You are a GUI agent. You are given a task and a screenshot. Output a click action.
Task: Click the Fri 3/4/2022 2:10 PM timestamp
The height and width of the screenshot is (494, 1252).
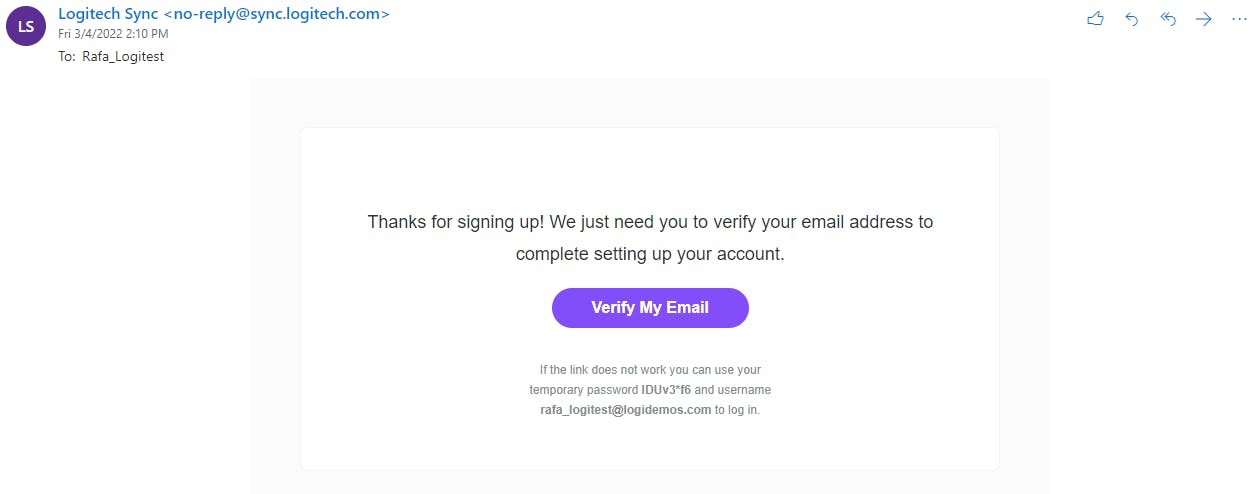pos(112,34)
